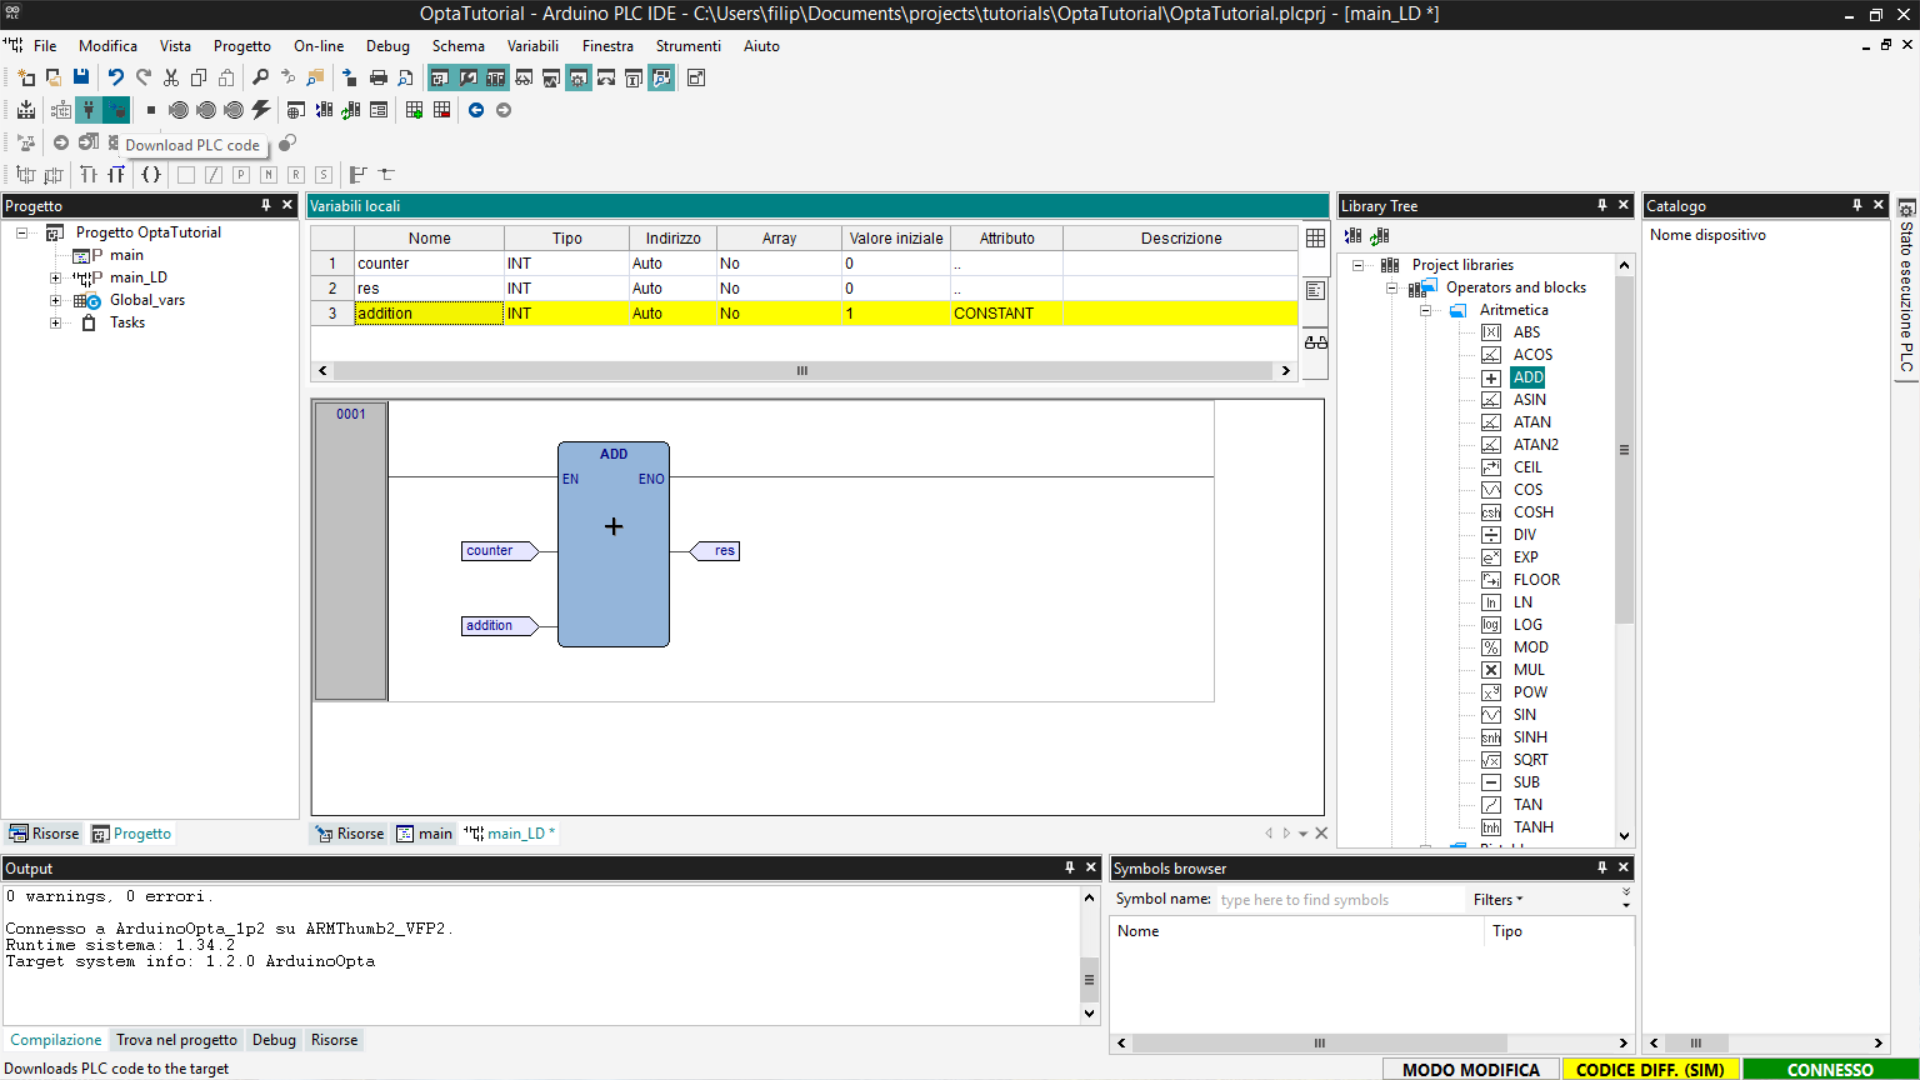Expand the Global_vars tree node
The width and height of the screenshot is (1920, 1080).
pyautogui.click(x=56, y=300)
